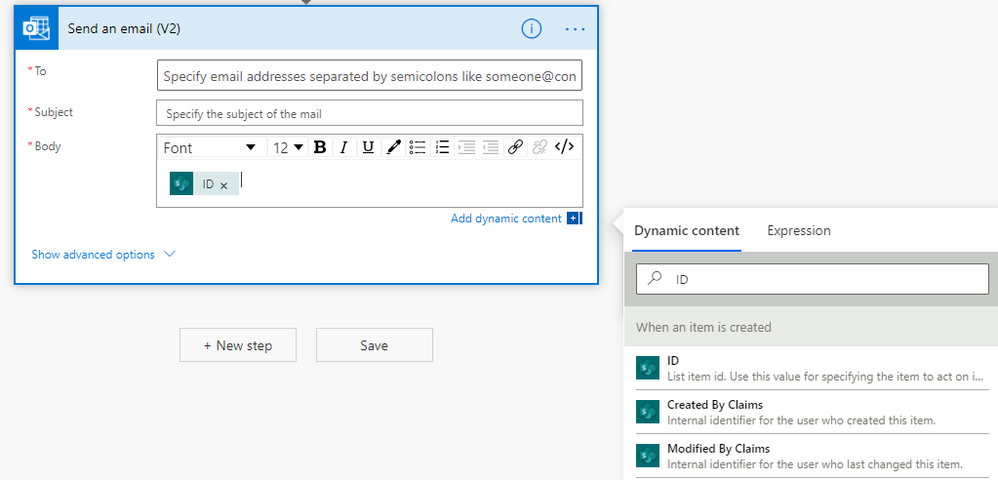Click the + New step button
This screenshot has height=480, width=998.
(238, 345)
